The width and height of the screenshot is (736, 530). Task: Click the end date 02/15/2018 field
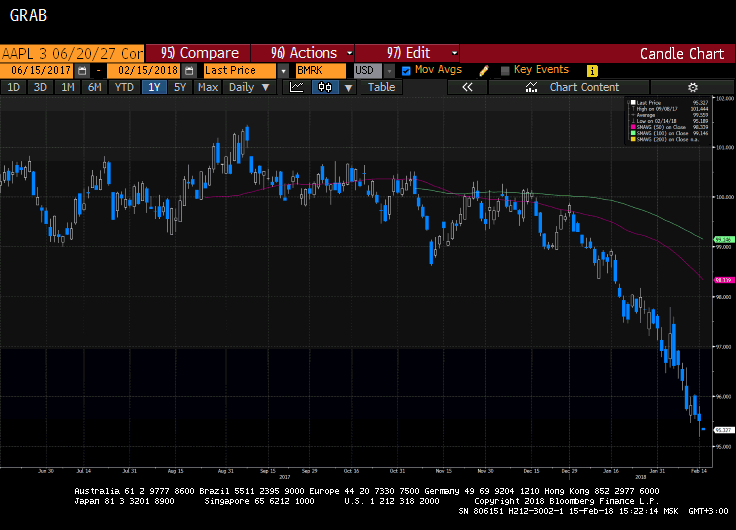[145, 71]
